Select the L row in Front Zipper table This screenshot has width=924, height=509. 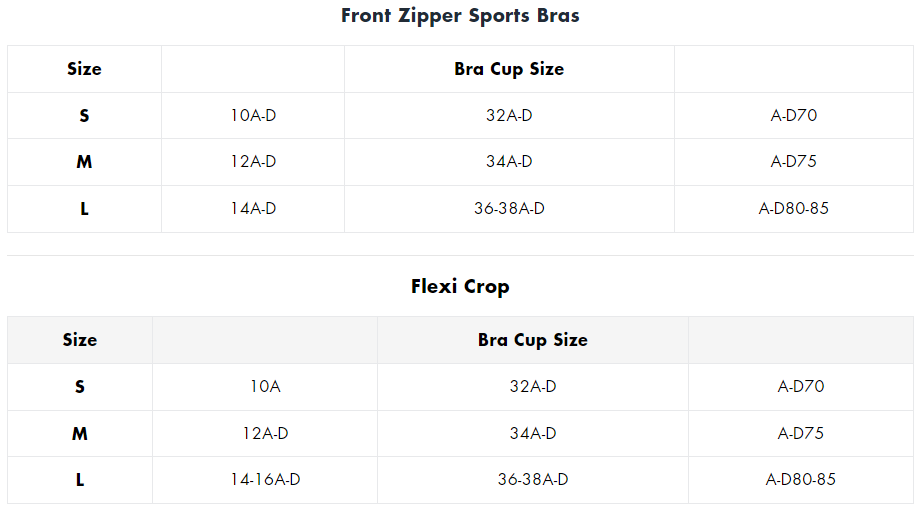[460, 209]
